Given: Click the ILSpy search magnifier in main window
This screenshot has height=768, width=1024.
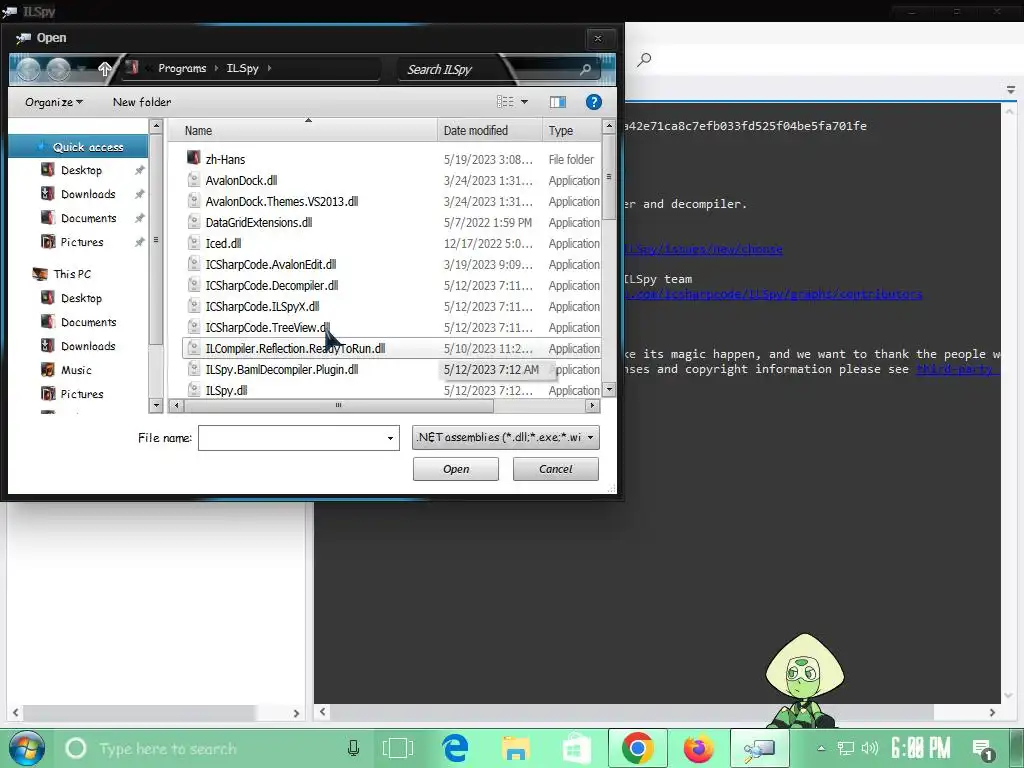Looking at the screenshot, I should 644,59.
